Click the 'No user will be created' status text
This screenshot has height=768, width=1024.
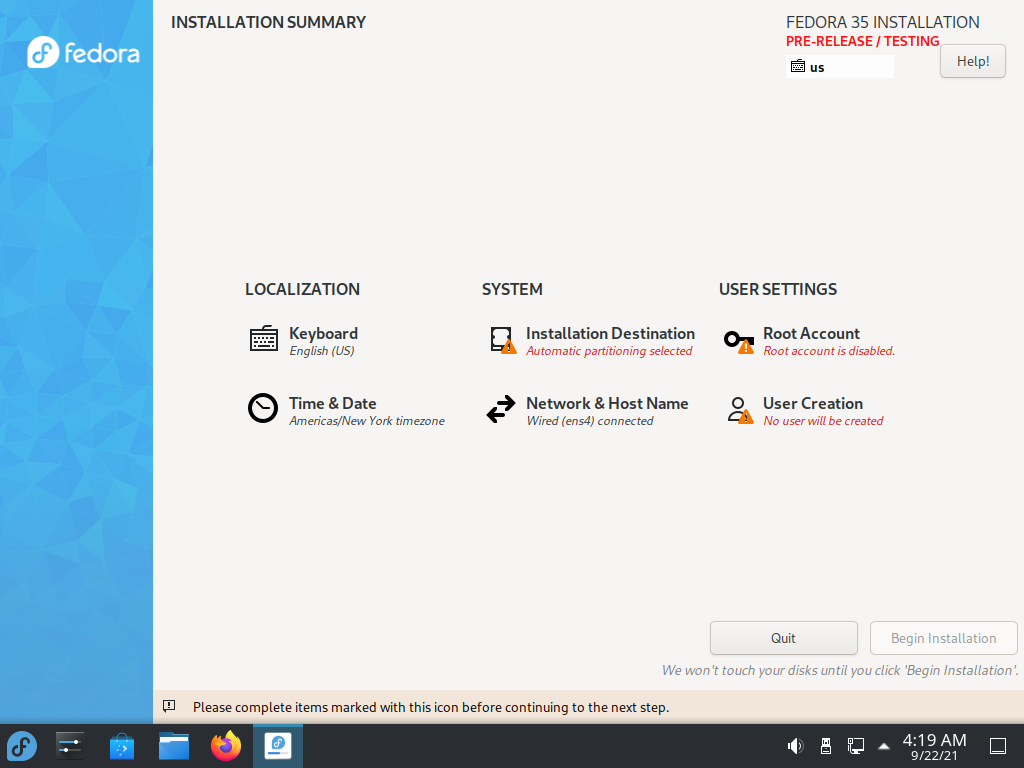[x=823, y=421]
